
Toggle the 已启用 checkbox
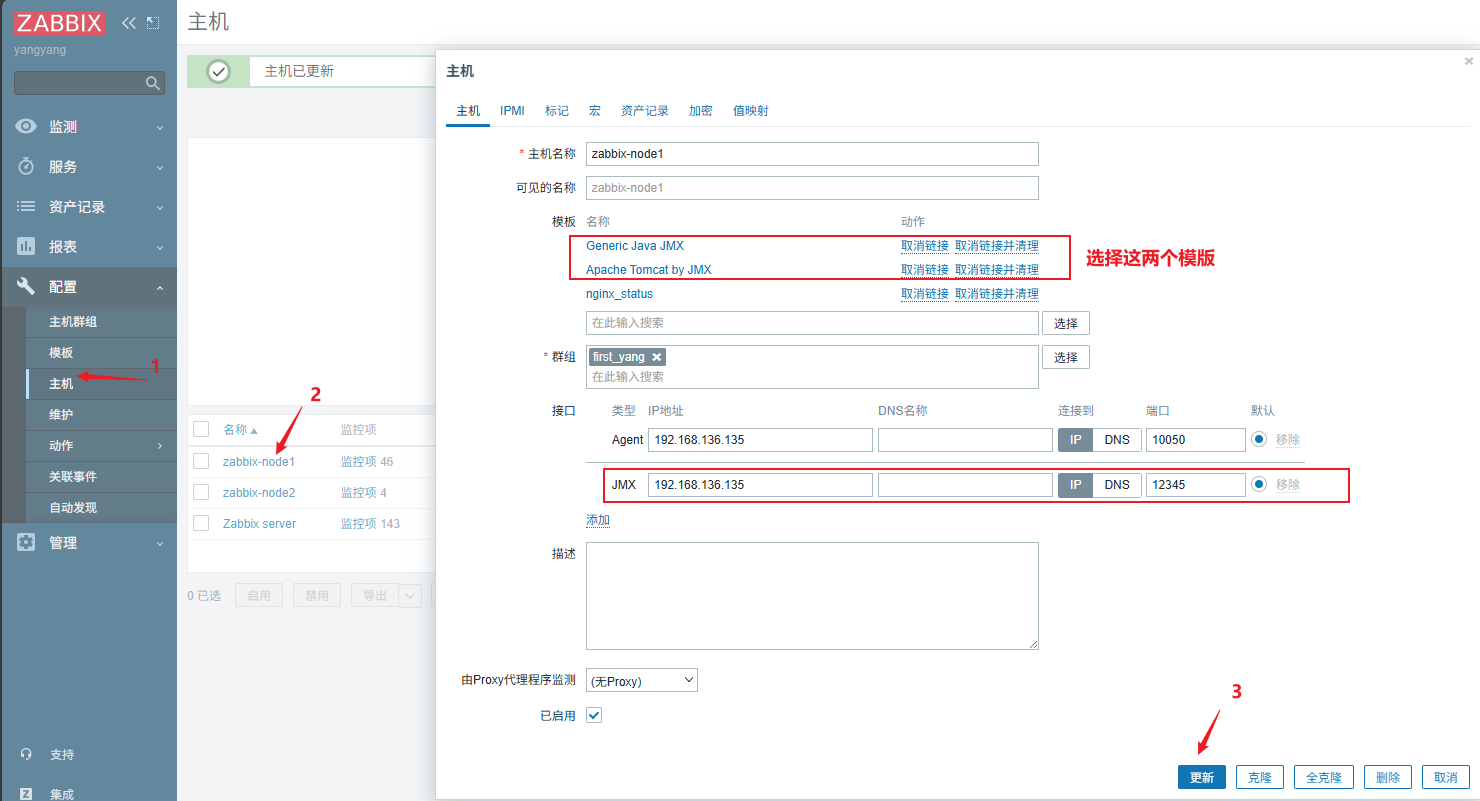coord(594,715)
